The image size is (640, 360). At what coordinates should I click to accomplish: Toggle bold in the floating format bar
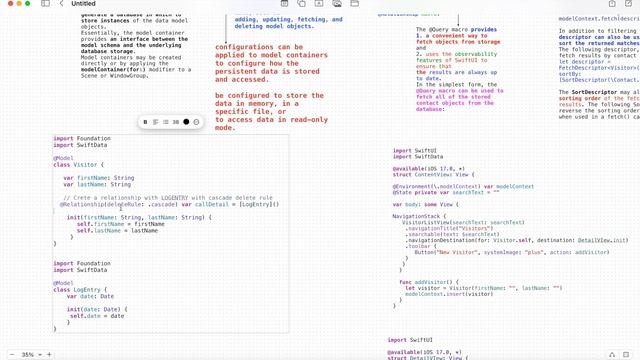click(x=145, y=122)
